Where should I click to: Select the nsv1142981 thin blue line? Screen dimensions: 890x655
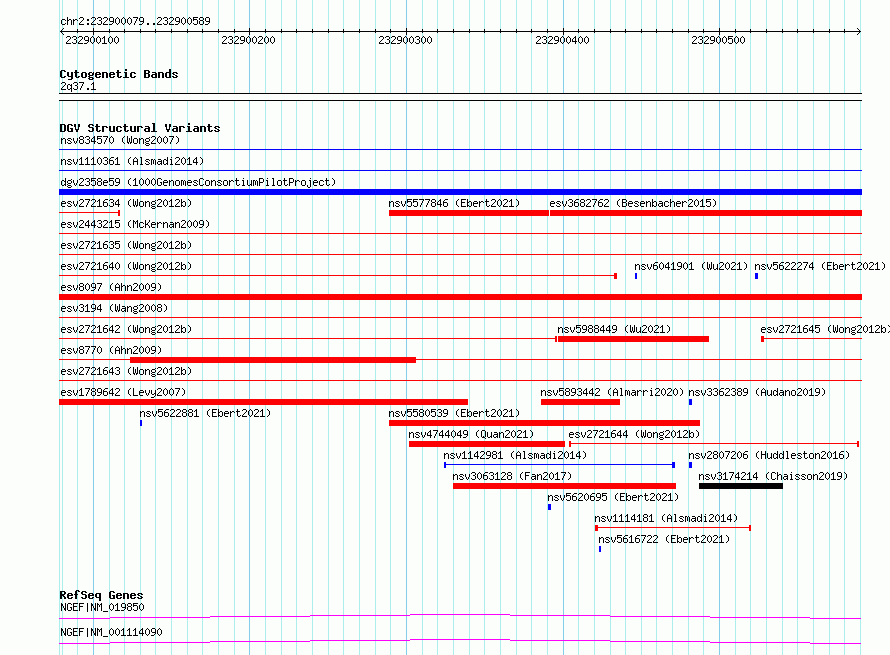(x=559, y=465)
